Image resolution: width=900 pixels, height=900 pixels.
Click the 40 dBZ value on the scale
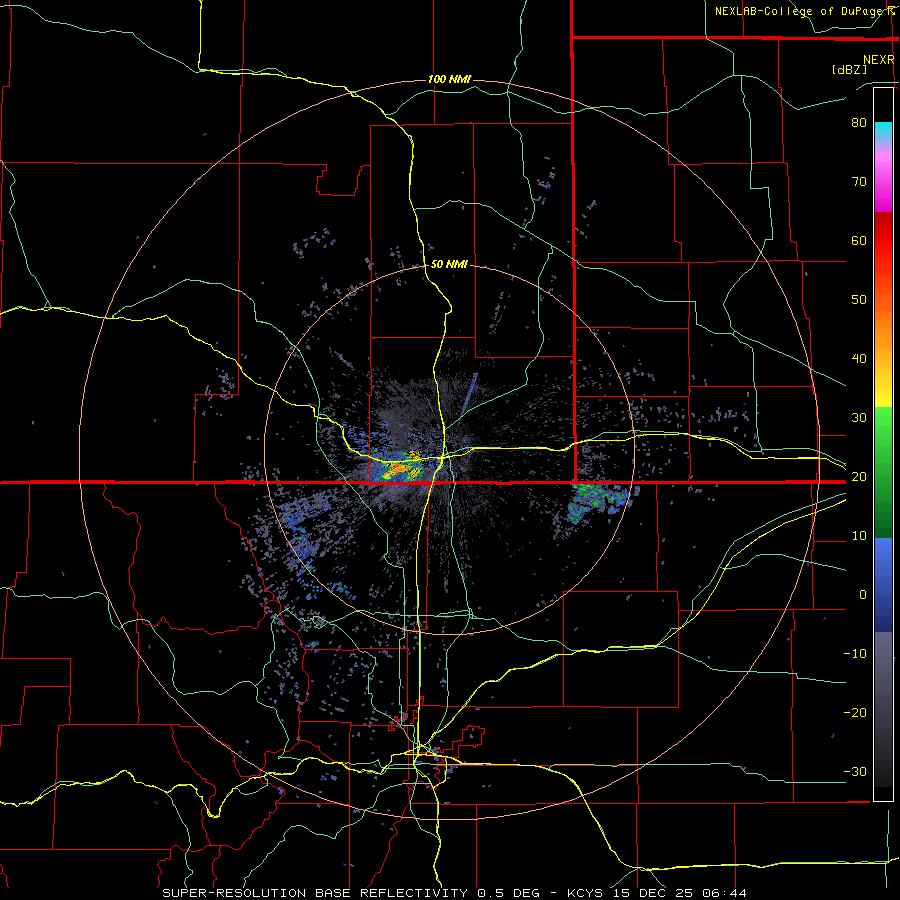[x=859, y=359]
